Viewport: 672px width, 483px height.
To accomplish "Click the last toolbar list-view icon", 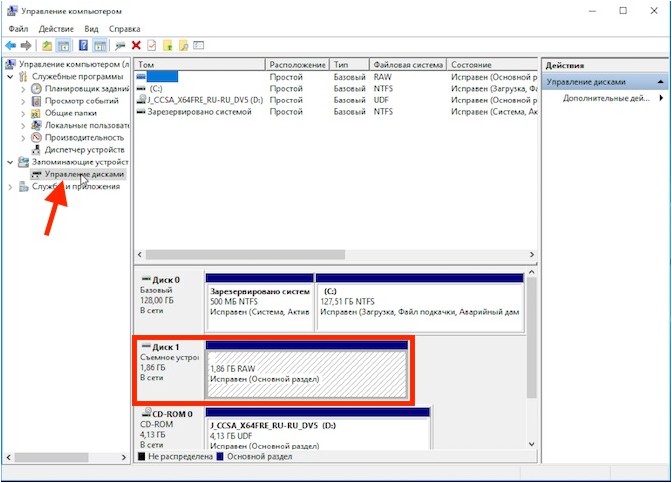I will point(198,45).
